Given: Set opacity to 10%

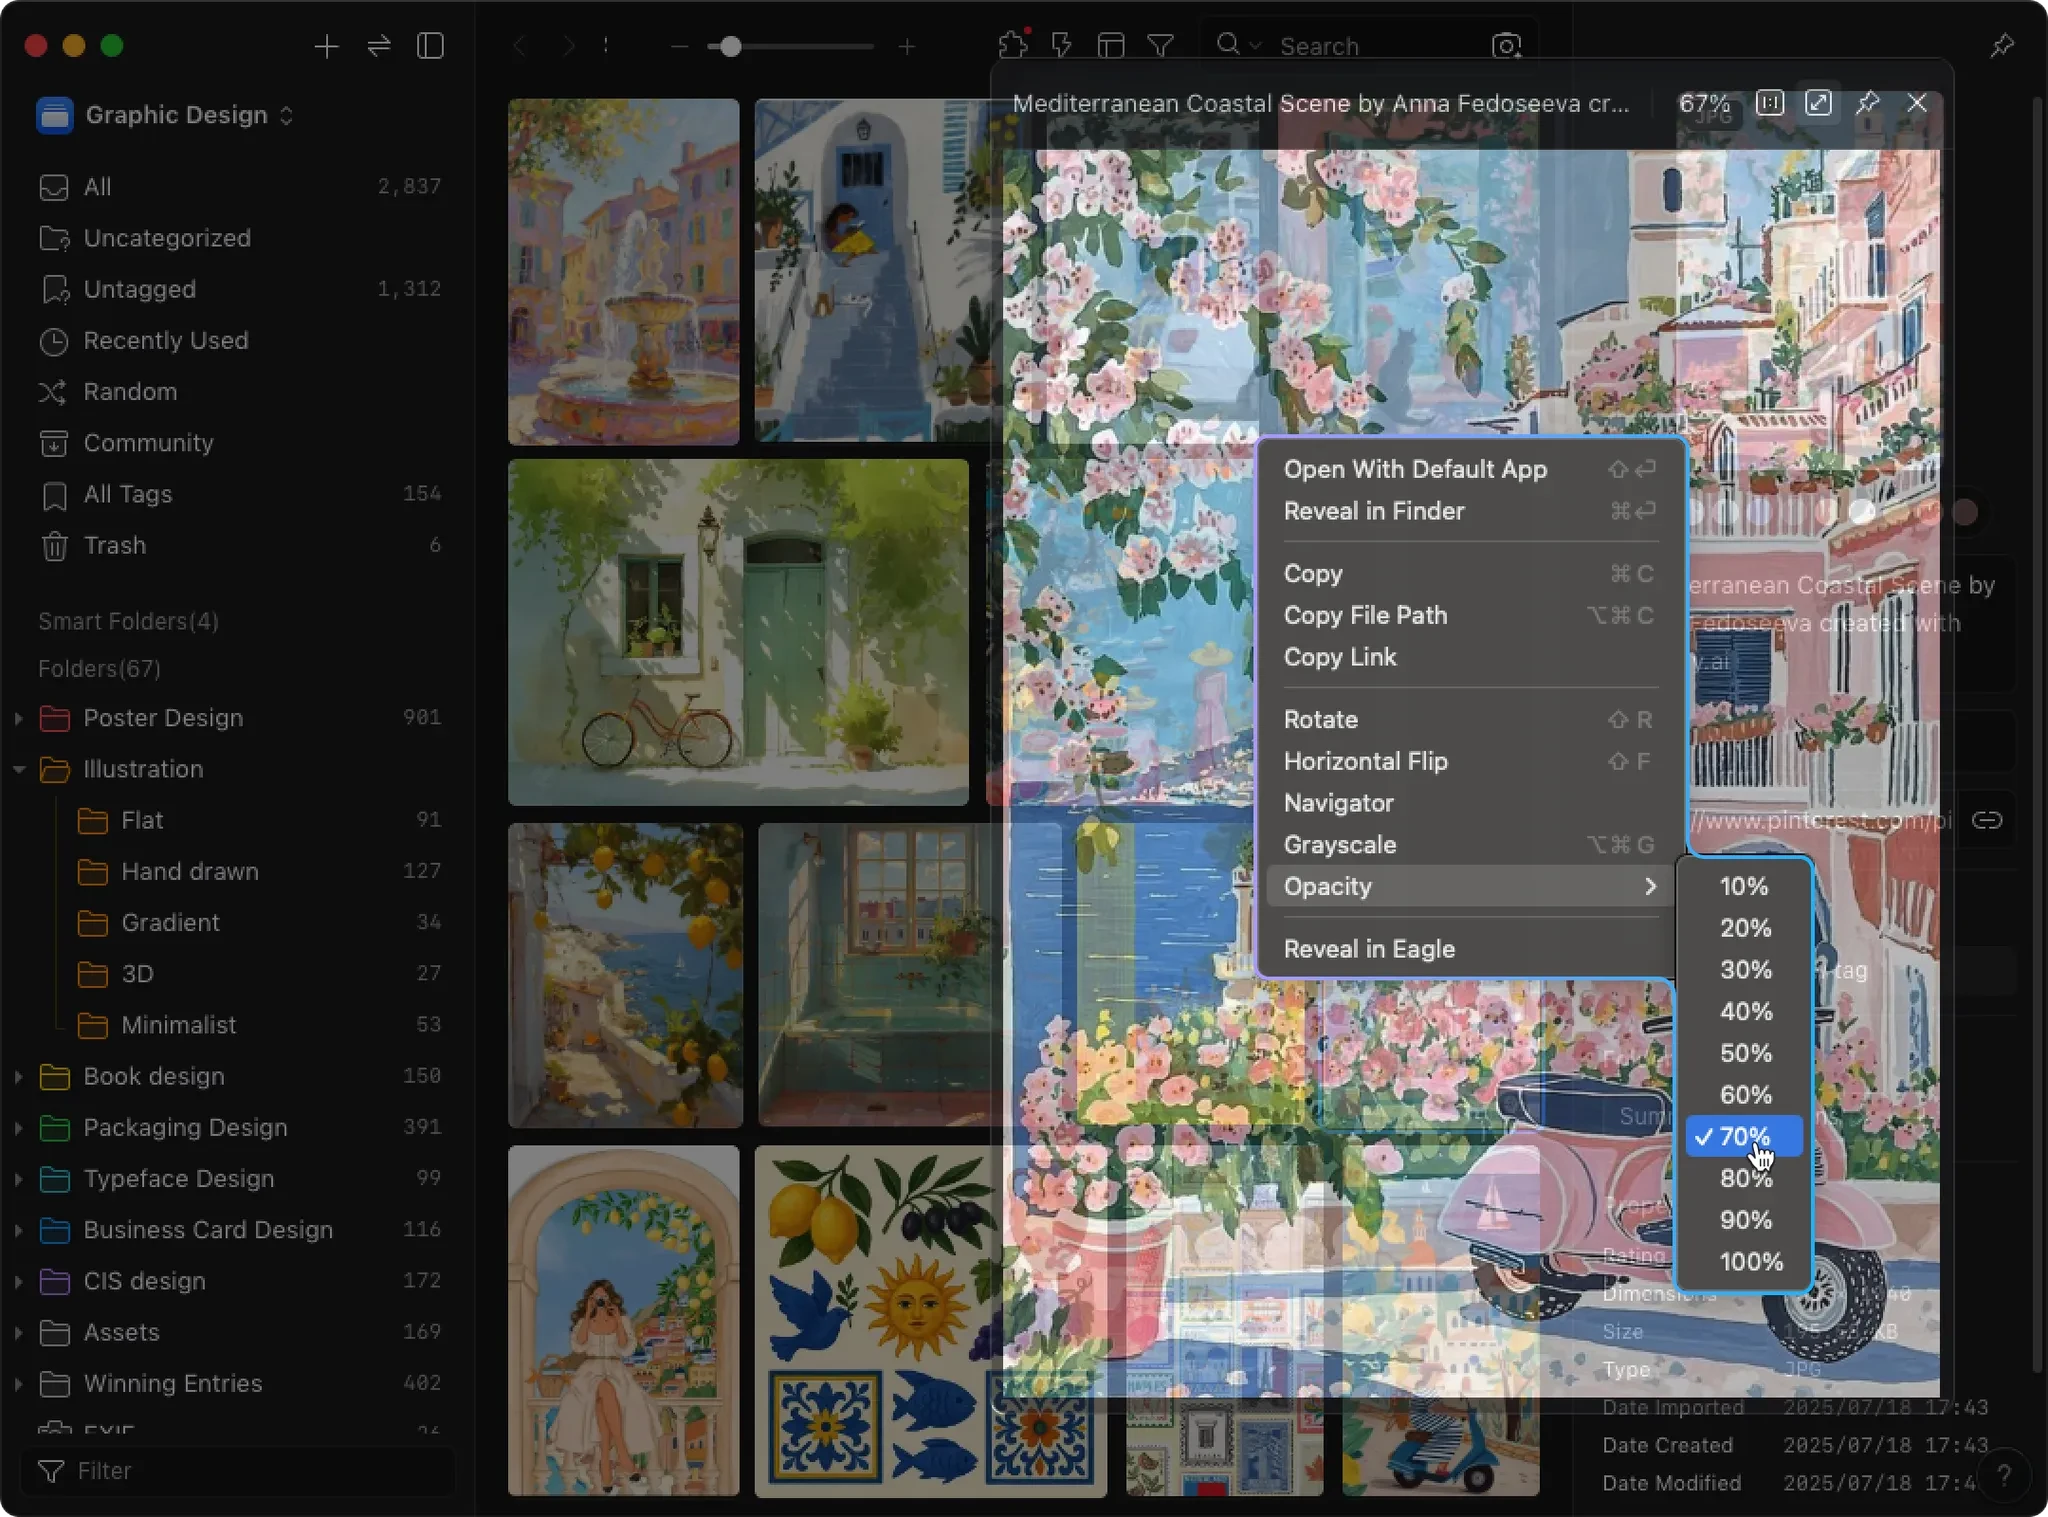Looking at the screenshot, I should [x=1745, y=886].
